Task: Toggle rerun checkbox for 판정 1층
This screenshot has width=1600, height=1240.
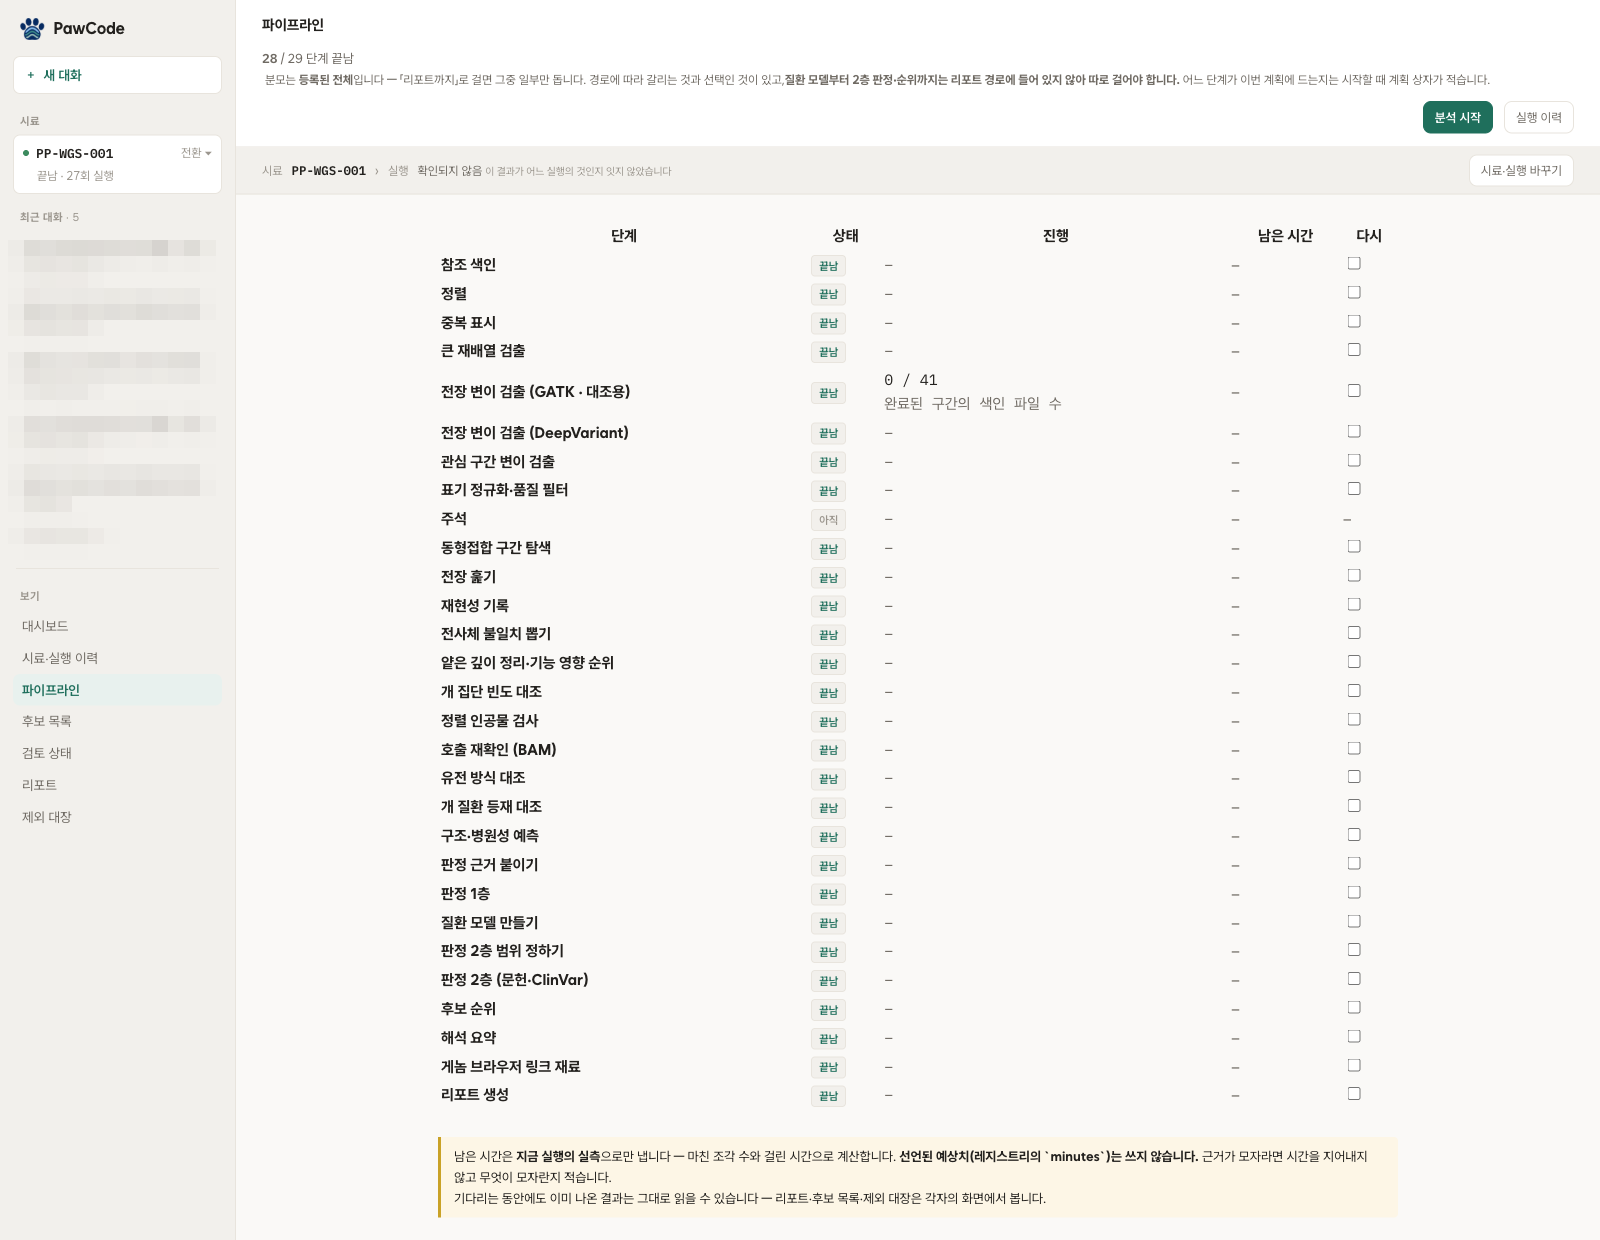Action: tap(1354, 892)
